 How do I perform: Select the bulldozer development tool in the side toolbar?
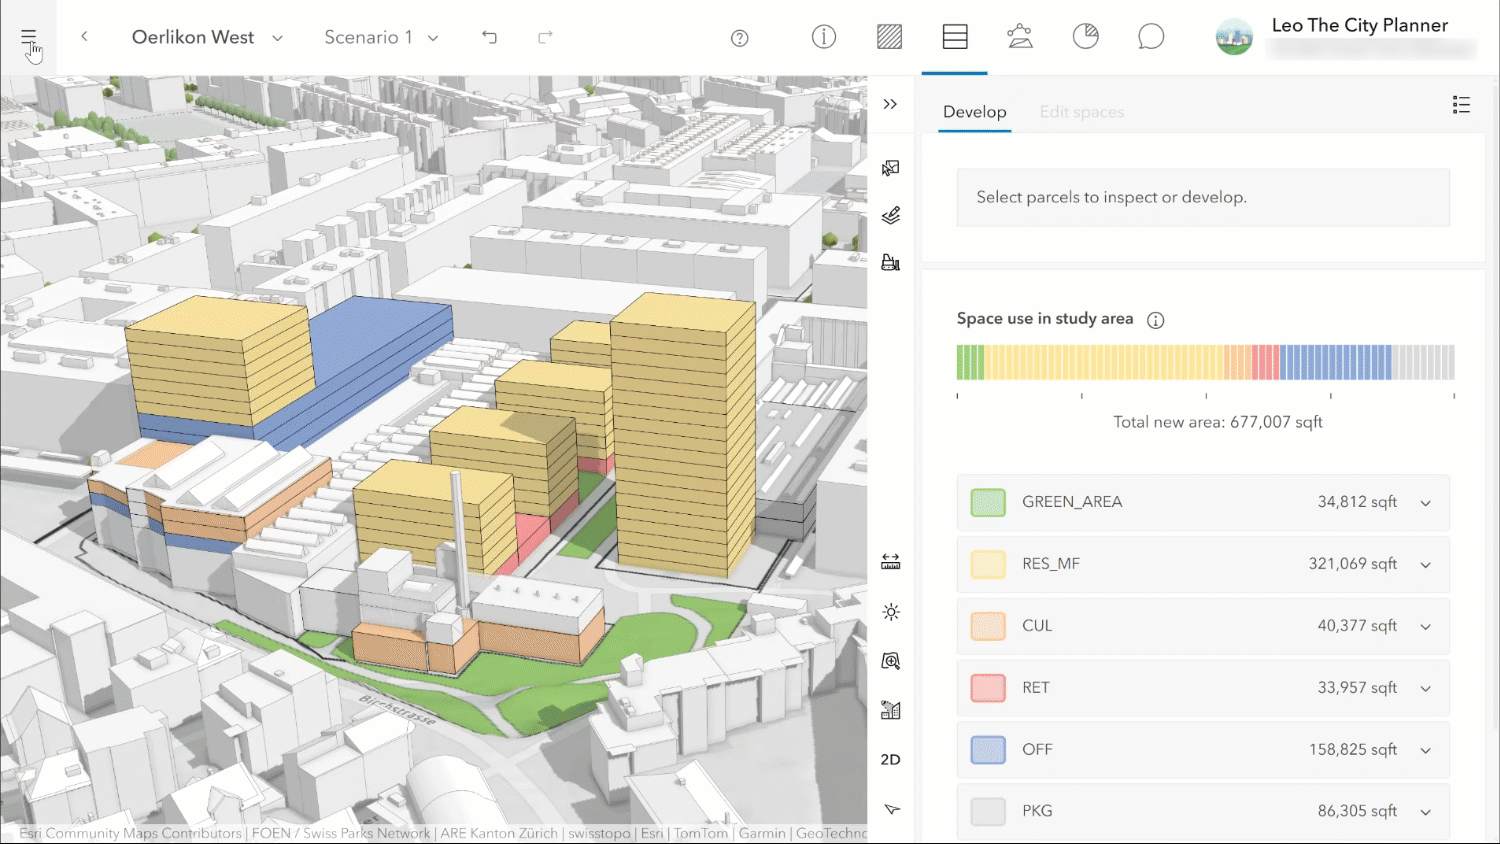[890, 262]
